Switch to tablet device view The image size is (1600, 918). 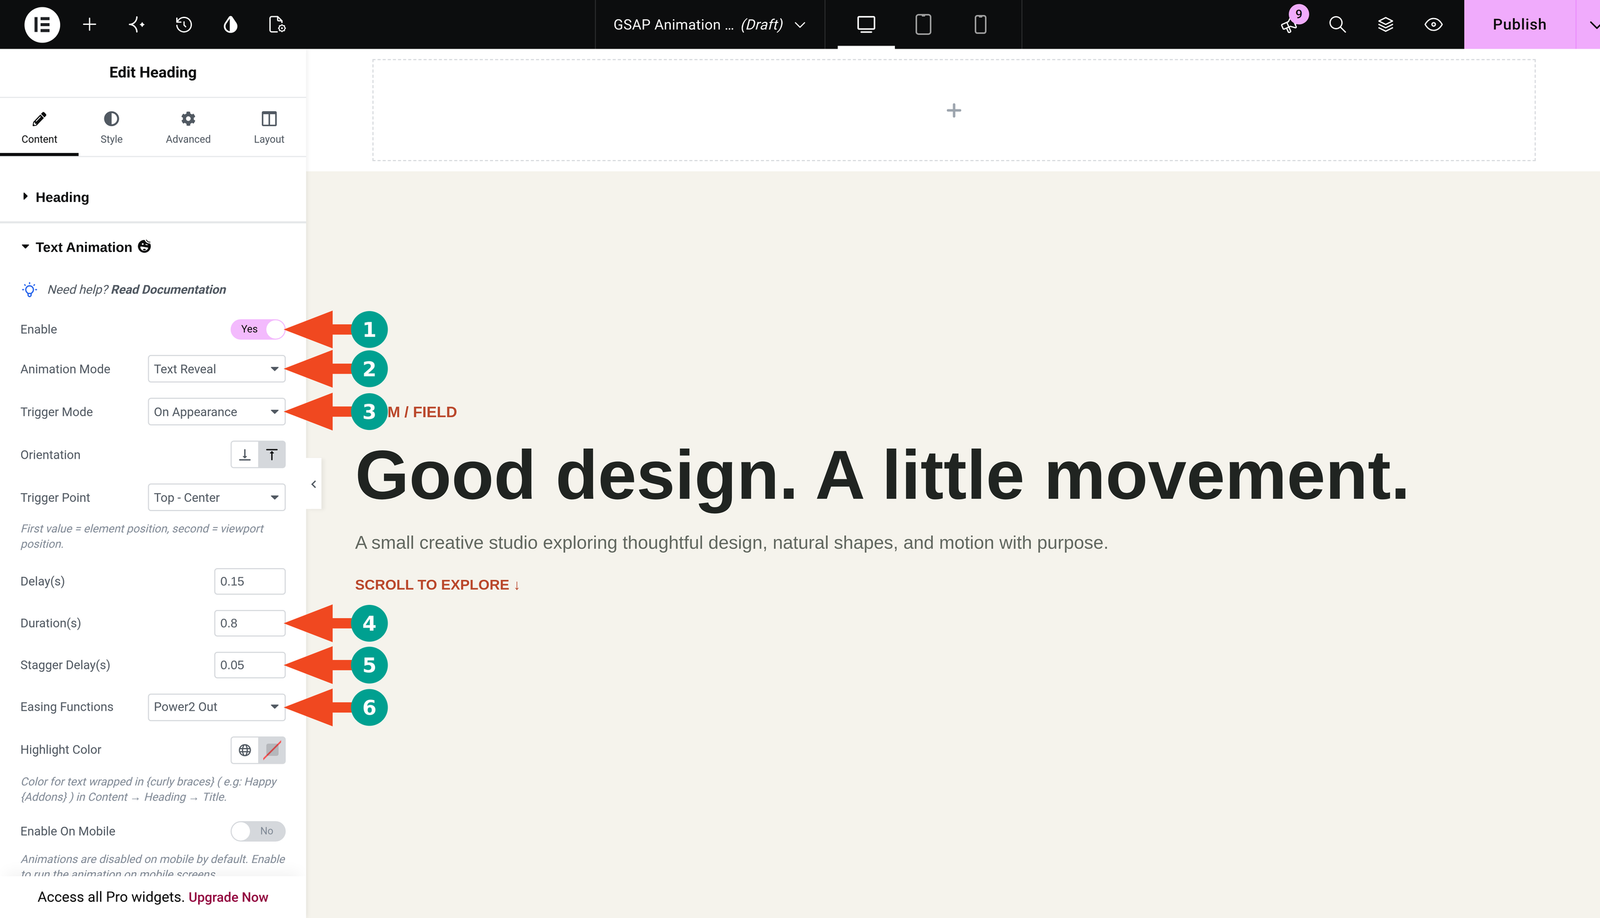(x=923, y=24)
